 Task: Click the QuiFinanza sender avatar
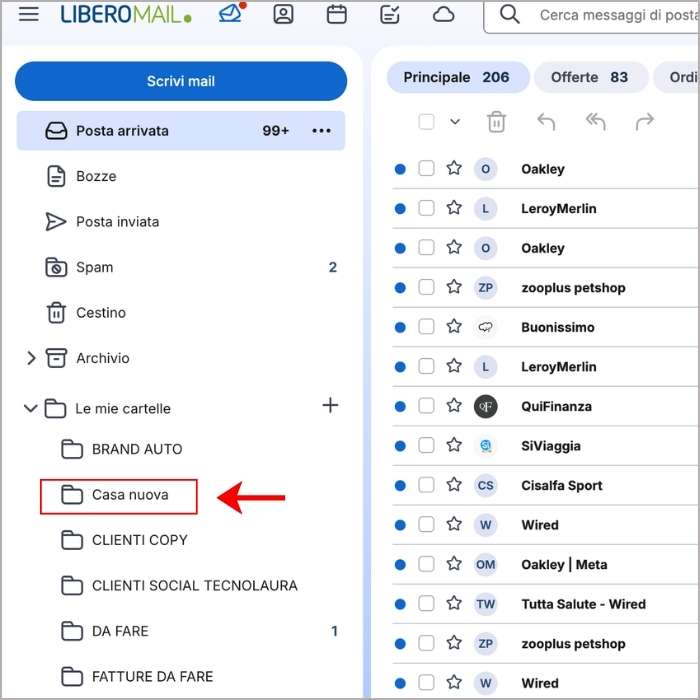point(485,406)
